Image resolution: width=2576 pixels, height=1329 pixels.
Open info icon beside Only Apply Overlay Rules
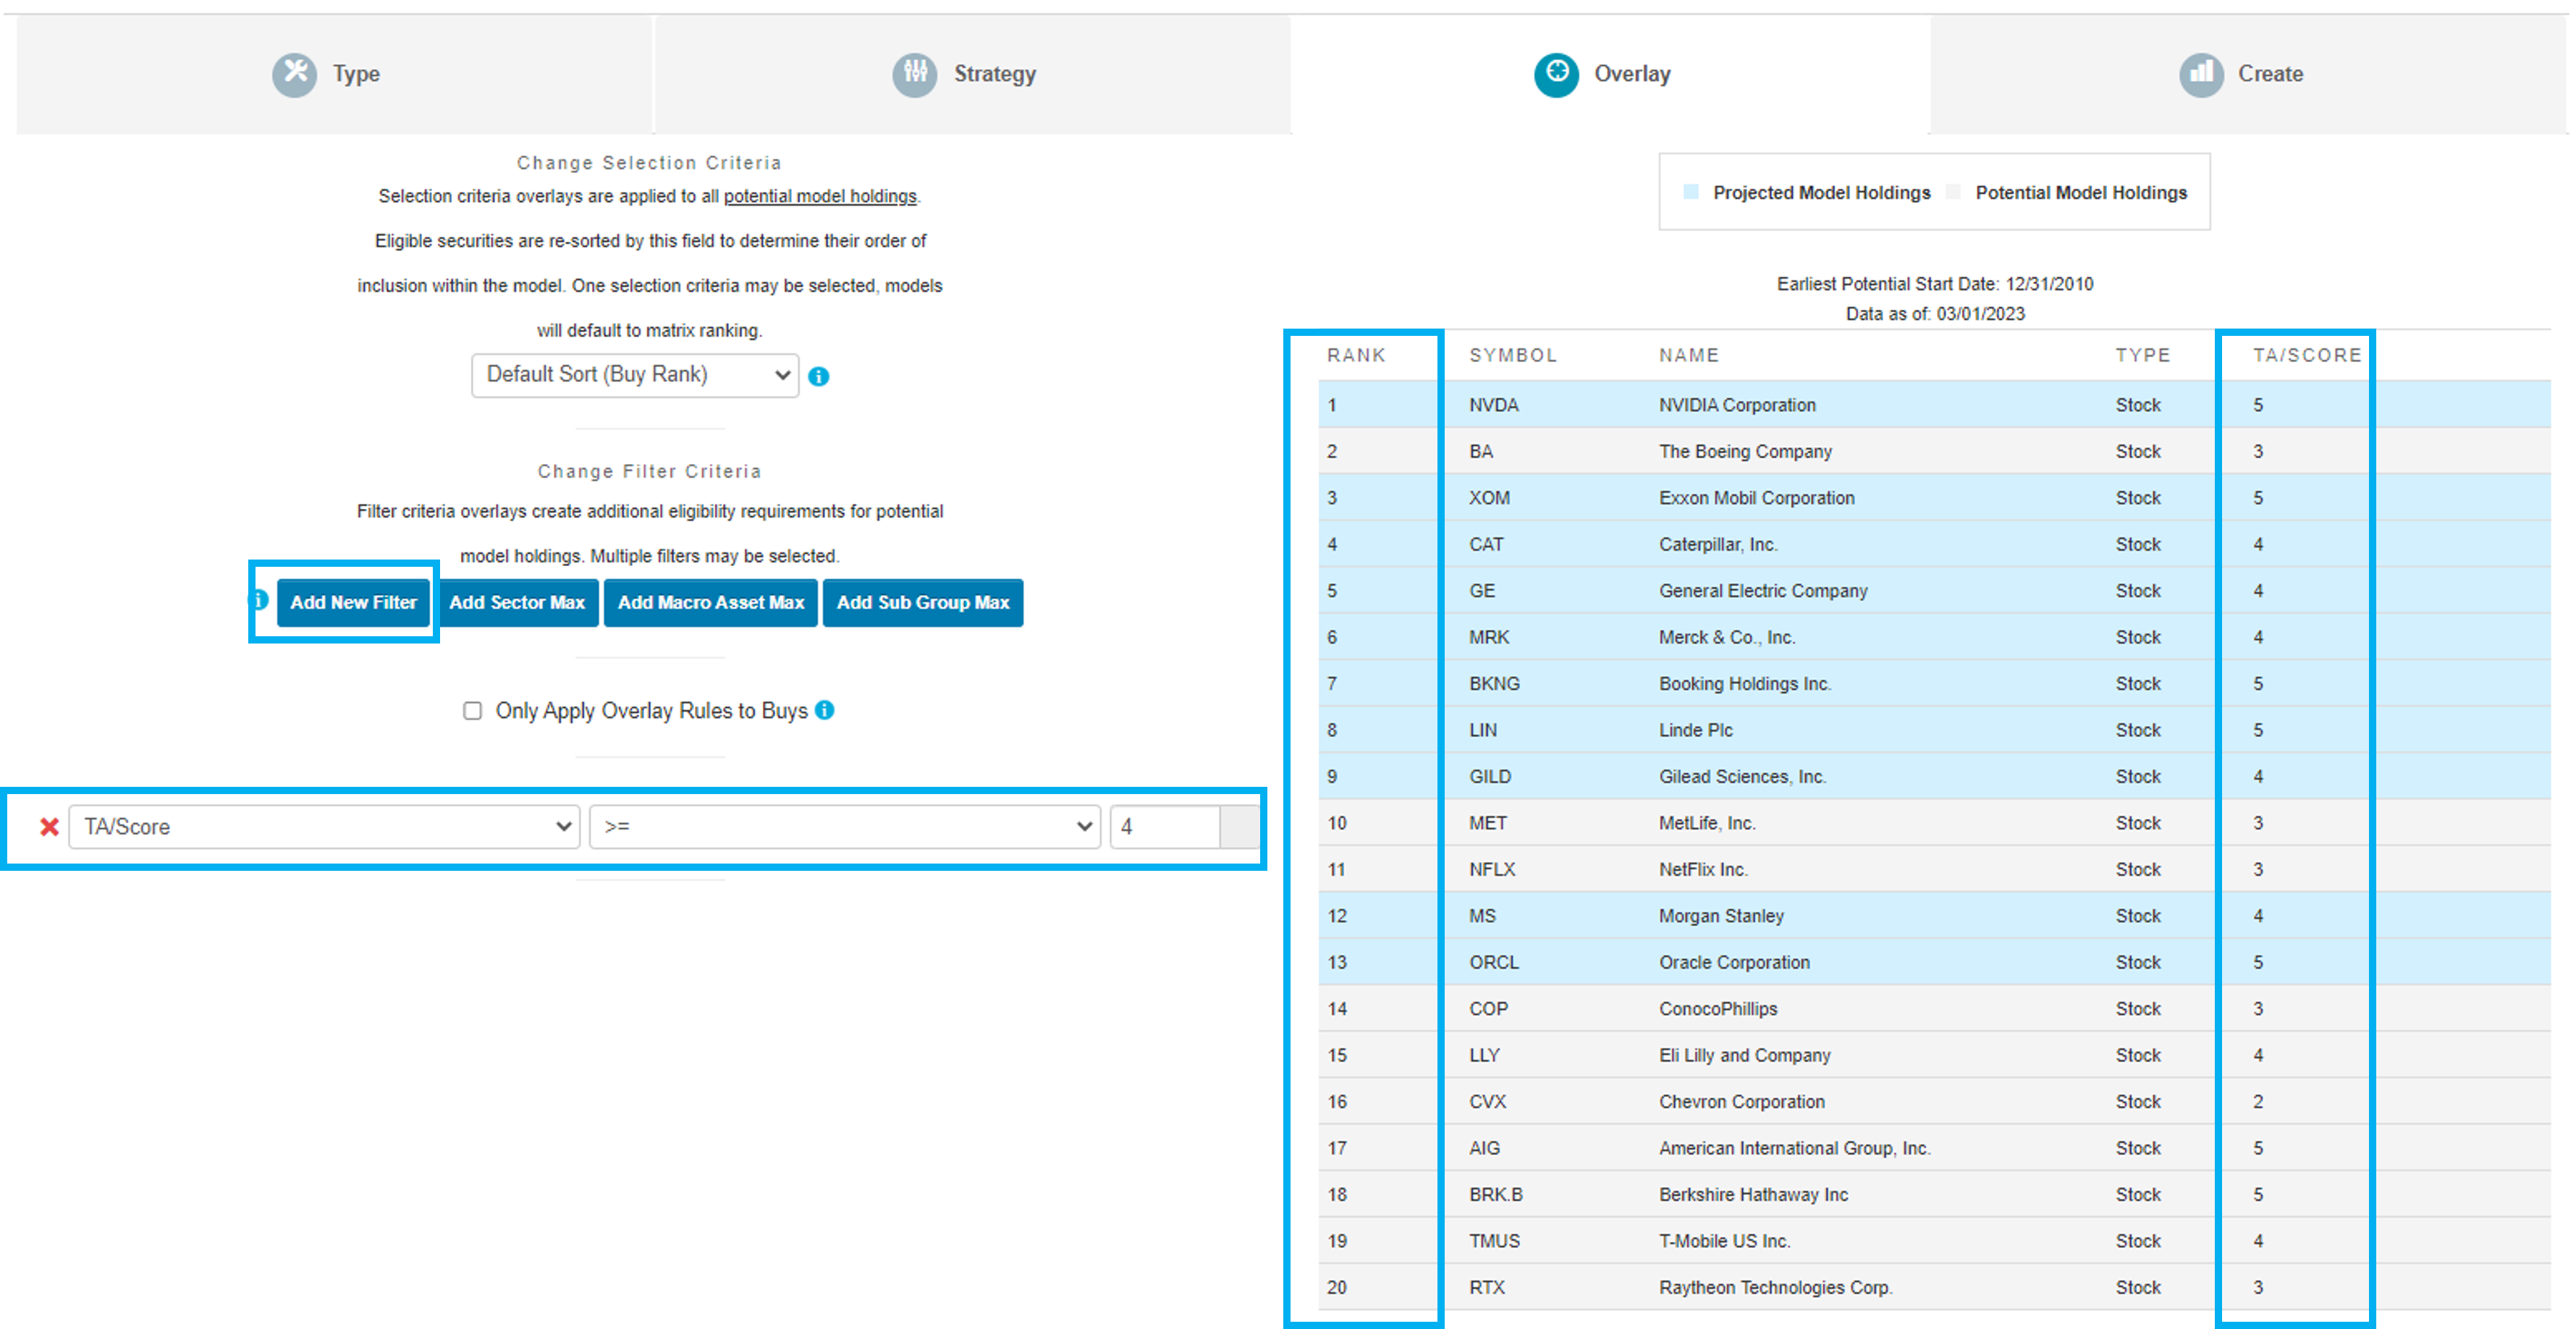coord(825,710)
